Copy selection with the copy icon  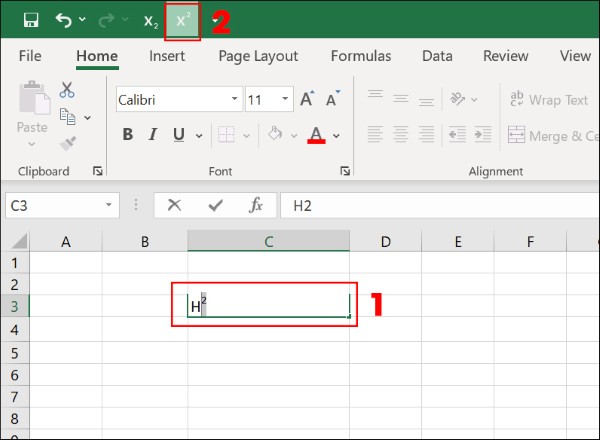pos(68,117)
